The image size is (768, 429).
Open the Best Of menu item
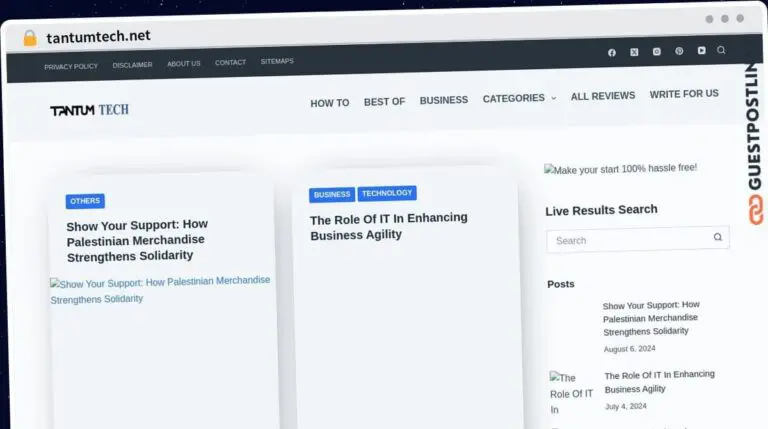[384, 102]
